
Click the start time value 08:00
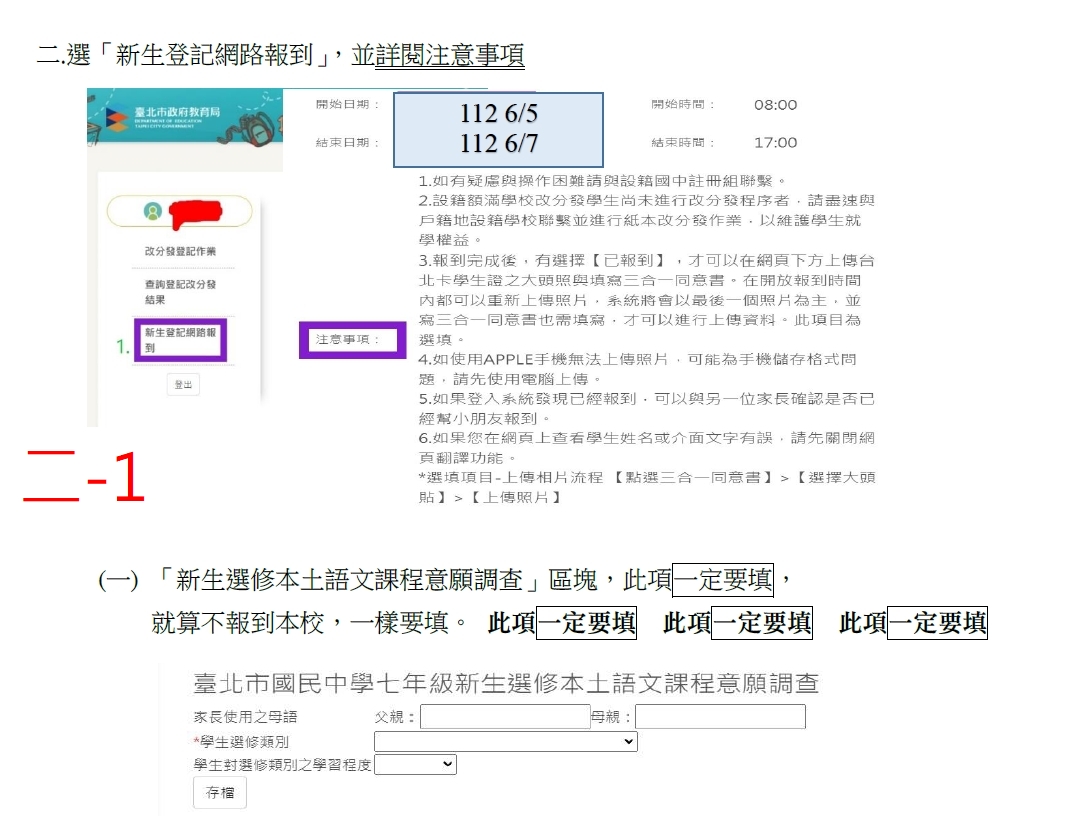[x=775, y=105]
